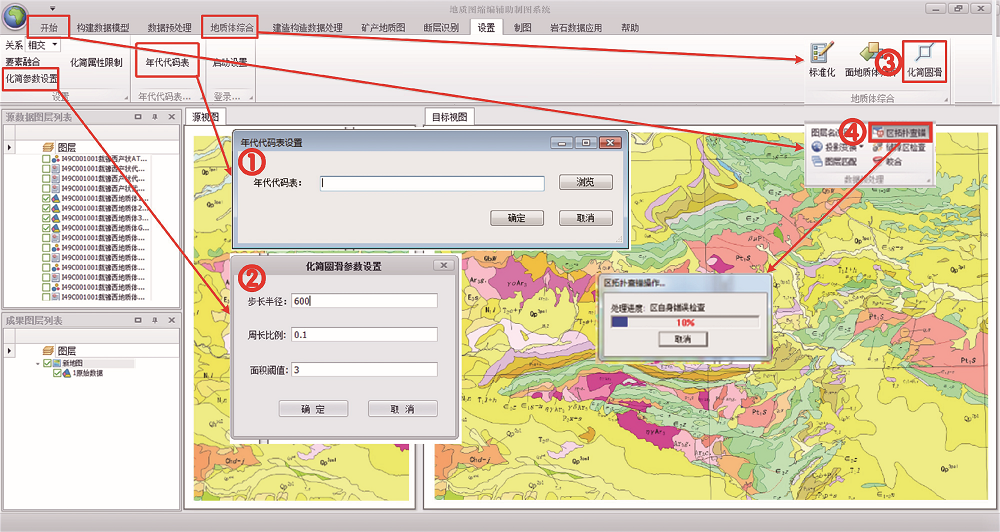Open the 地质体综合 ribbon tab
Image resolution: width=1000 pixels, height=532 pixels.
pos(230,27)
